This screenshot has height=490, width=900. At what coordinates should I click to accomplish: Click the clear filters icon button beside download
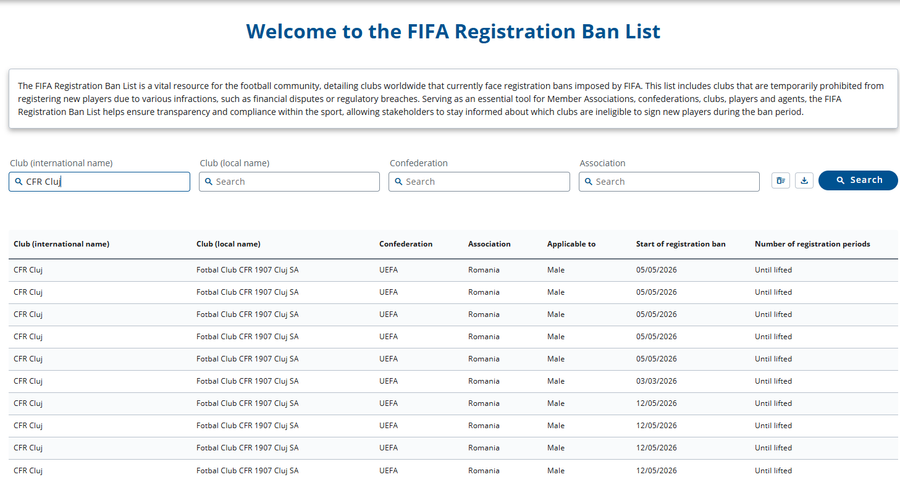coord(781,181)
